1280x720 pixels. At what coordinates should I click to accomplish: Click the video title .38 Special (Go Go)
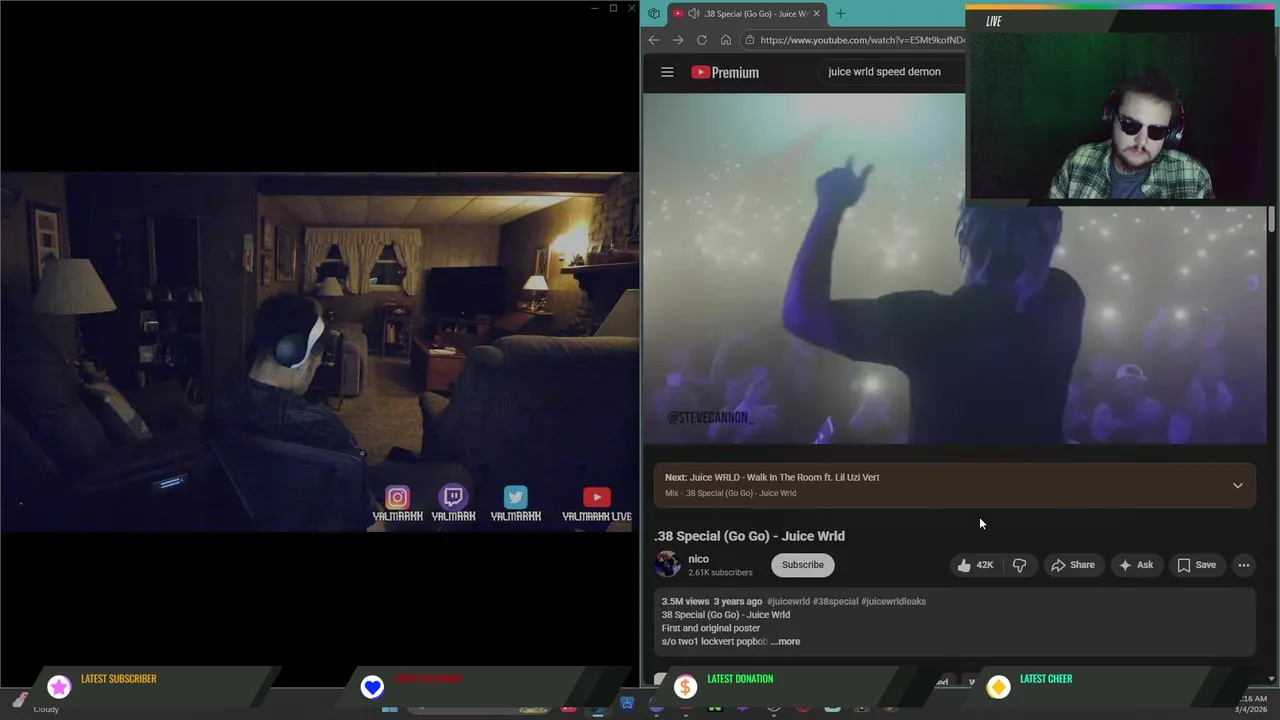click(x=749, y=536)
